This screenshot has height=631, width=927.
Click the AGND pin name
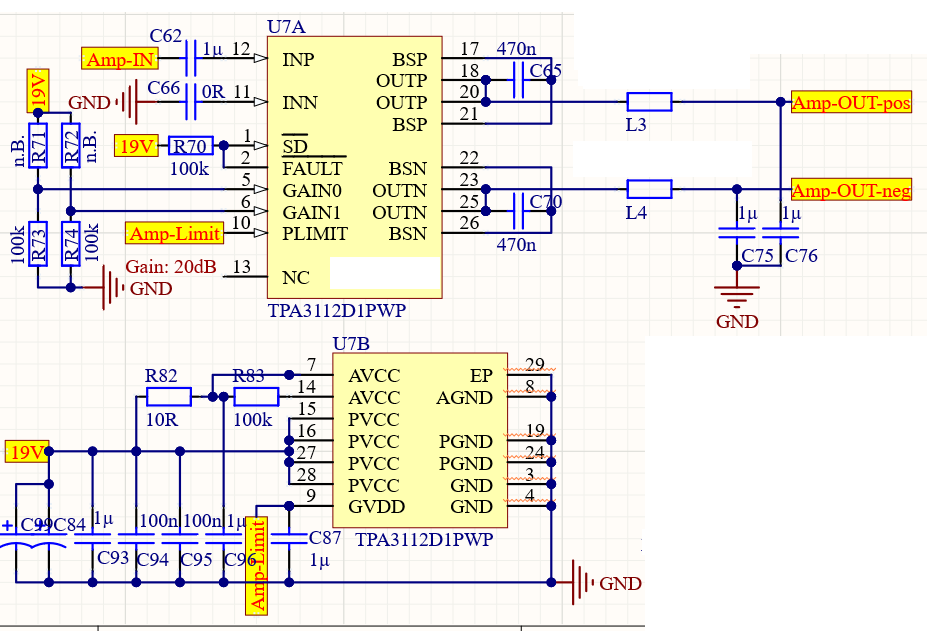point(464,397)
